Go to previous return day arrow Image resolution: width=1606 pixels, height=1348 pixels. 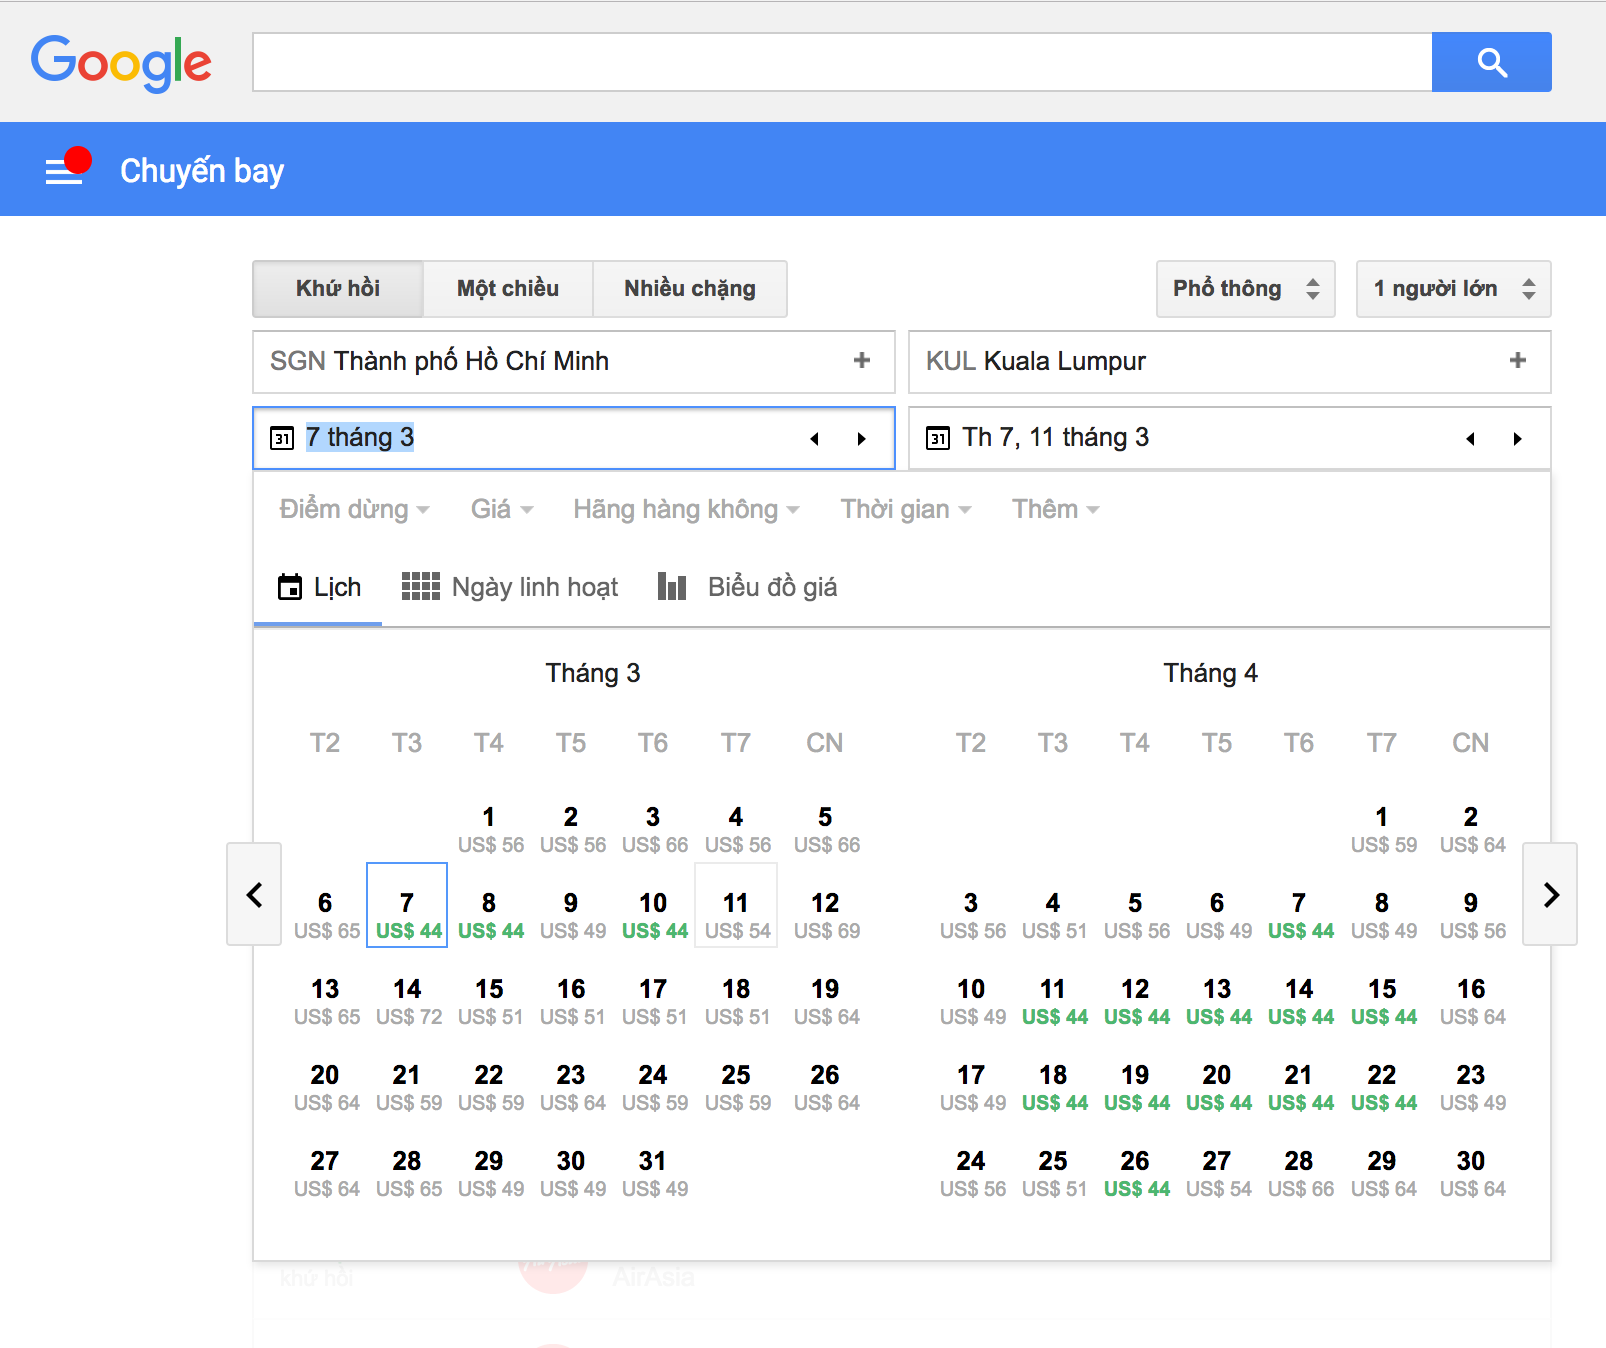1471,438
